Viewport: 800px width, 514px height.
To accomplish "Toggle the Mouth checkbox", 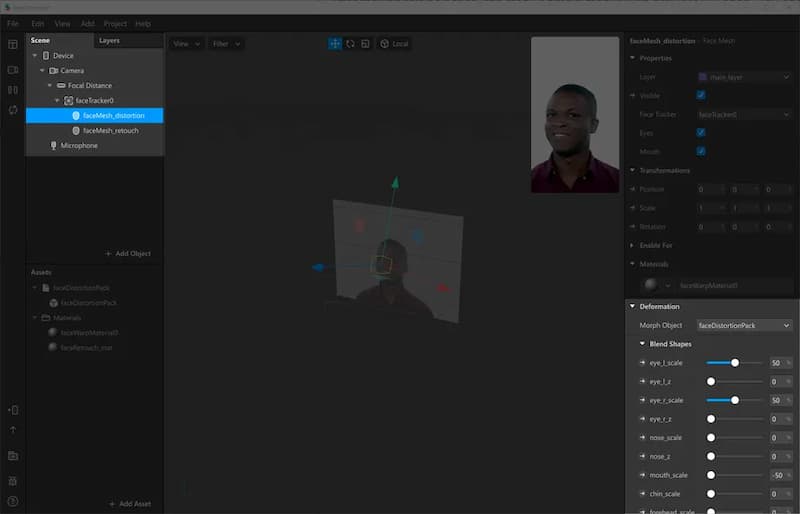I will pyautogui.click(x=701, y=152).
